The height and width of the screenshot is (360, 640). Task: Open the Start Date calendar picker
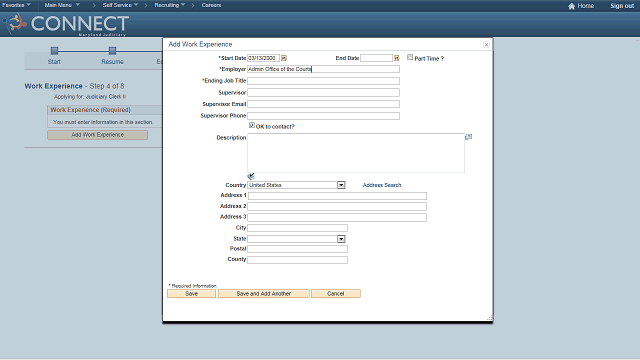tap(284, 58)
